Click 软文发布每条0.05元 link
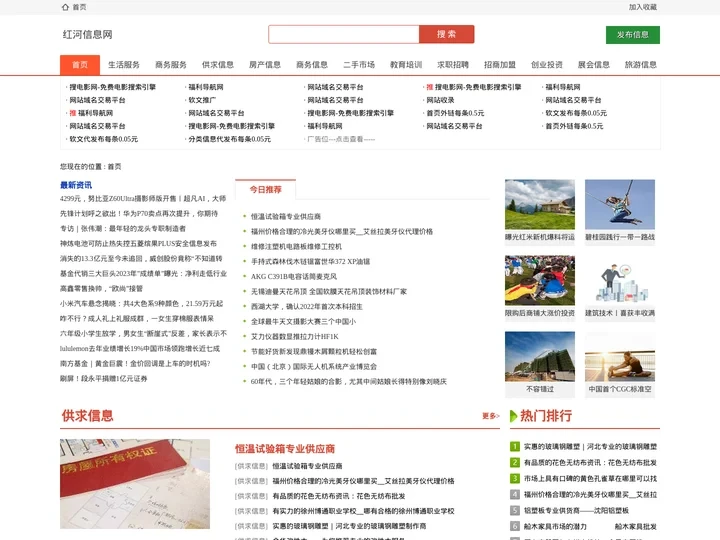Image resolution: width=720 pixels, height=540 pixels. point(576,113)
